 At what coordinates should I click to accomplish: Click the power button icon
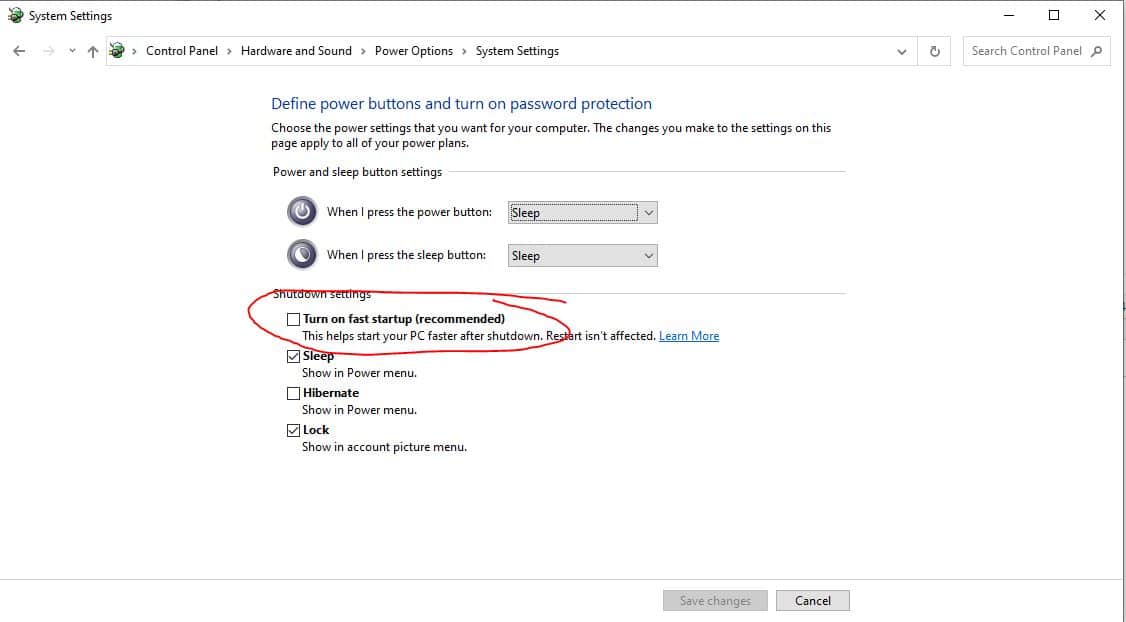coord(301,212)
